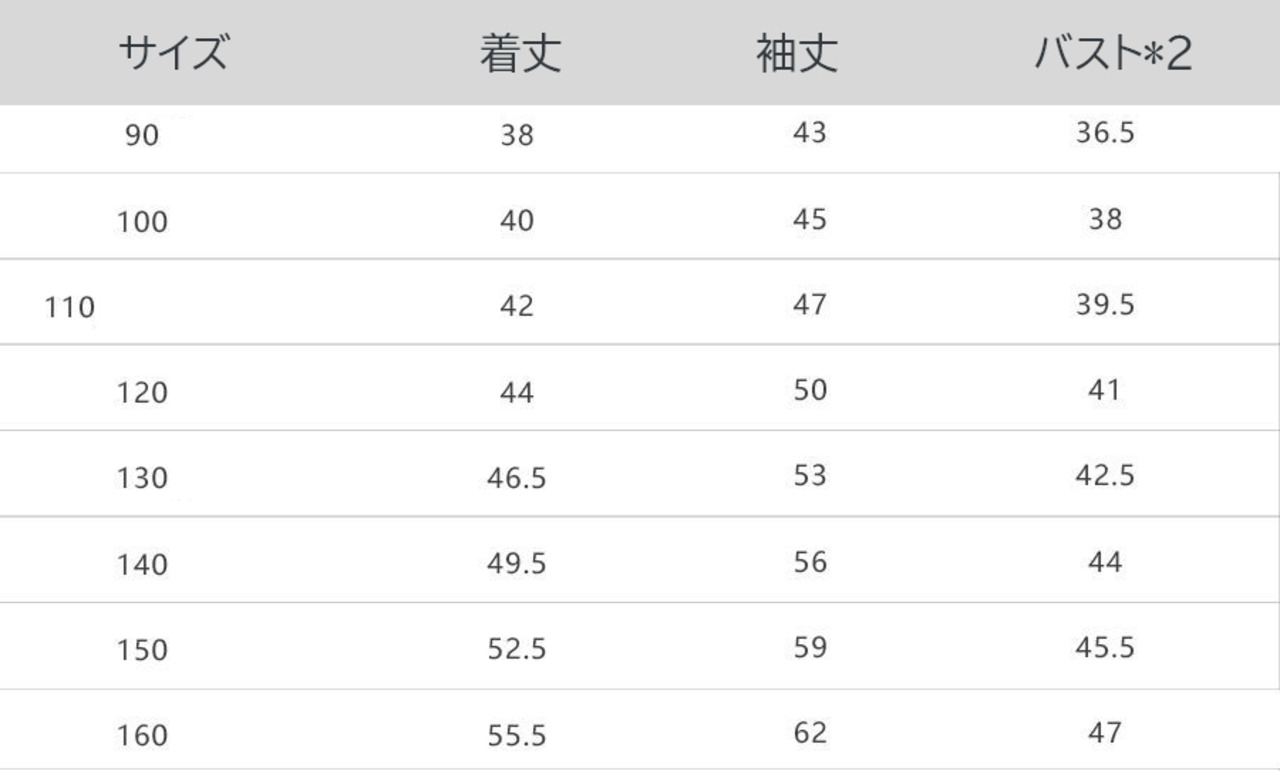Screen dimensions: 1280x771
Task: Select the 袖丈 column header
Action: click(x=796, y=54)
